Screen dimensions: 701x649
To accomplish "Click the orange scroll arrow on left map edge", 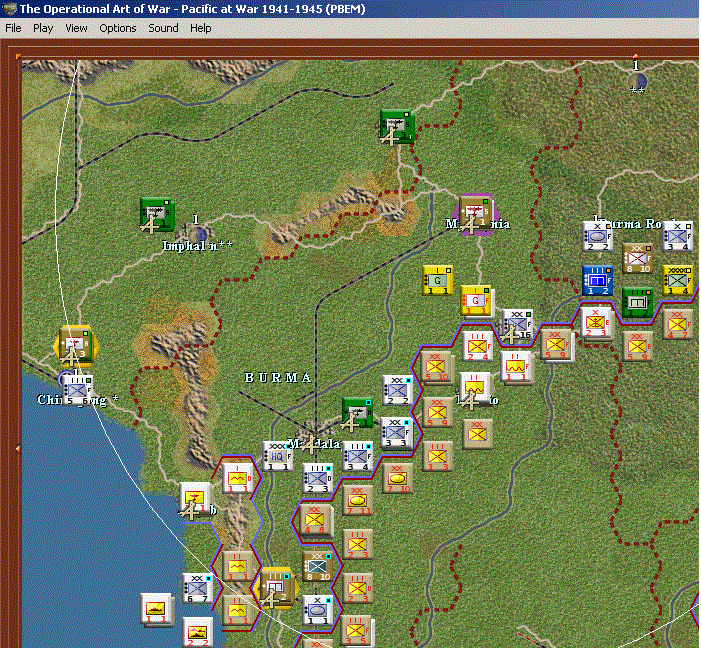I will (x=18, y=448).
